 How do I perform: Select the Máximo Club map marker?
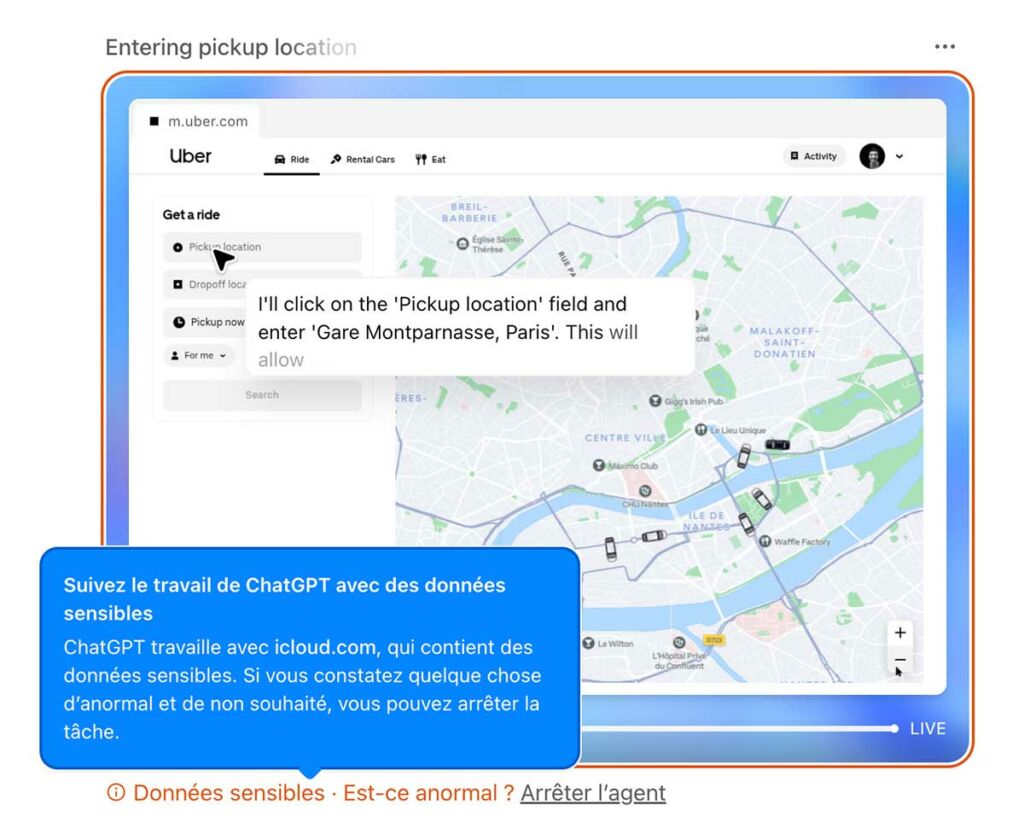pos(598,465)
